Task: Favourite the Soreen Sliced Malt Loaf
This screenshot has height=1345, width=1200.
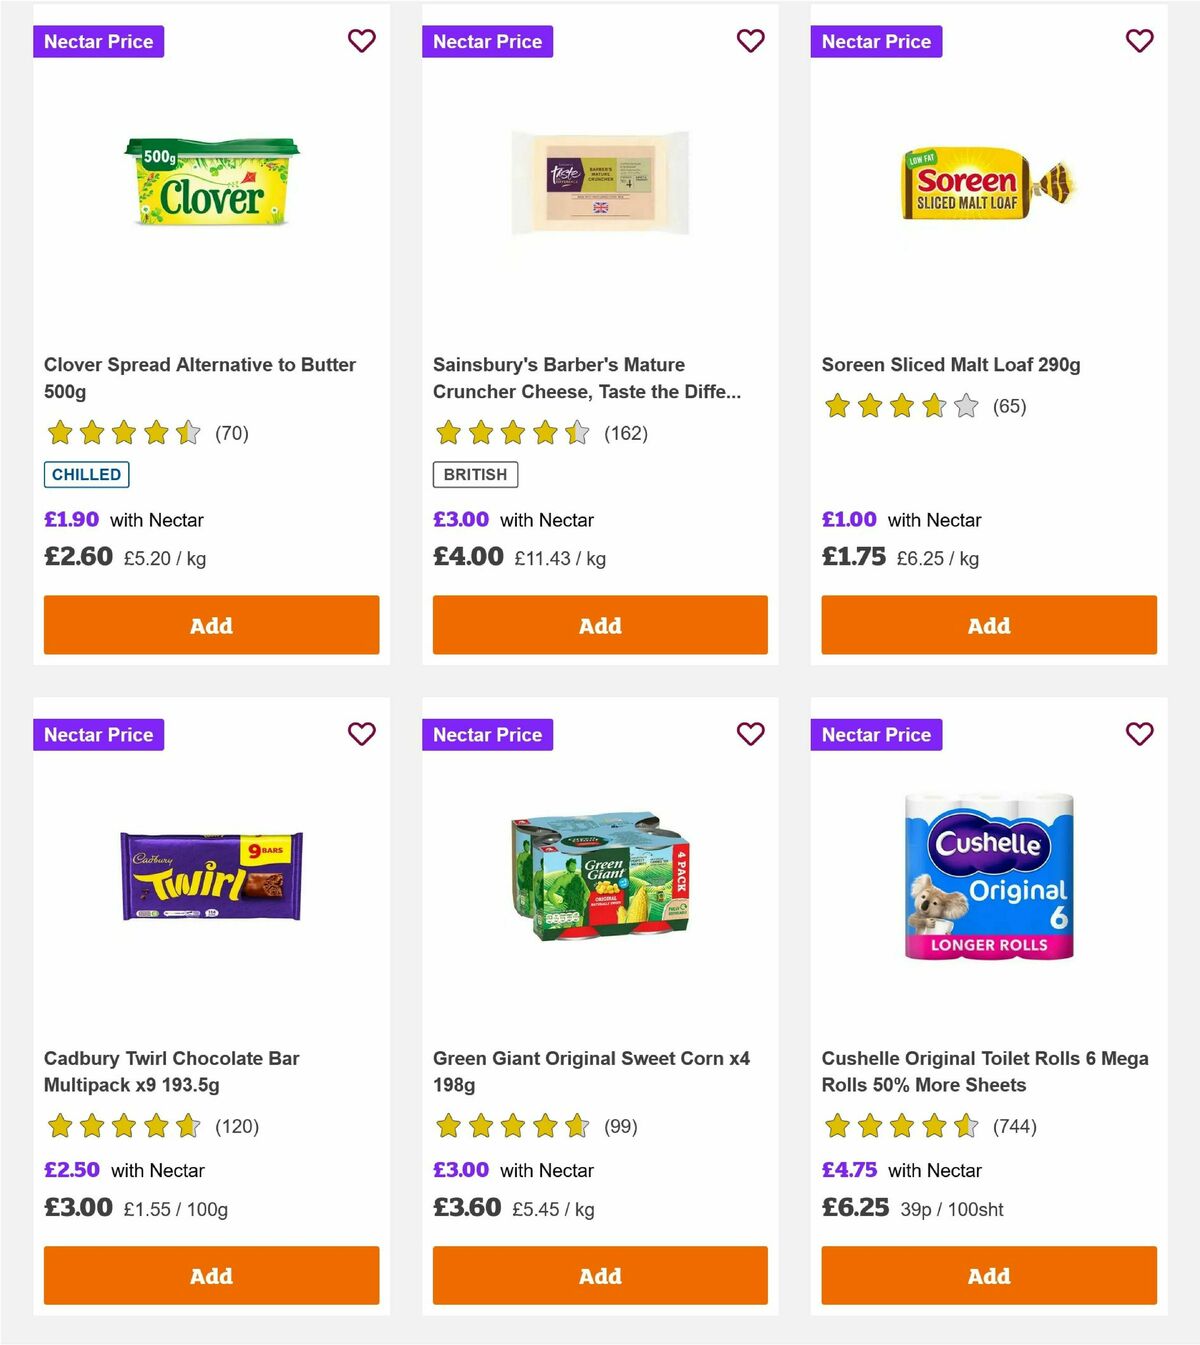Action: click(1139, 41)
